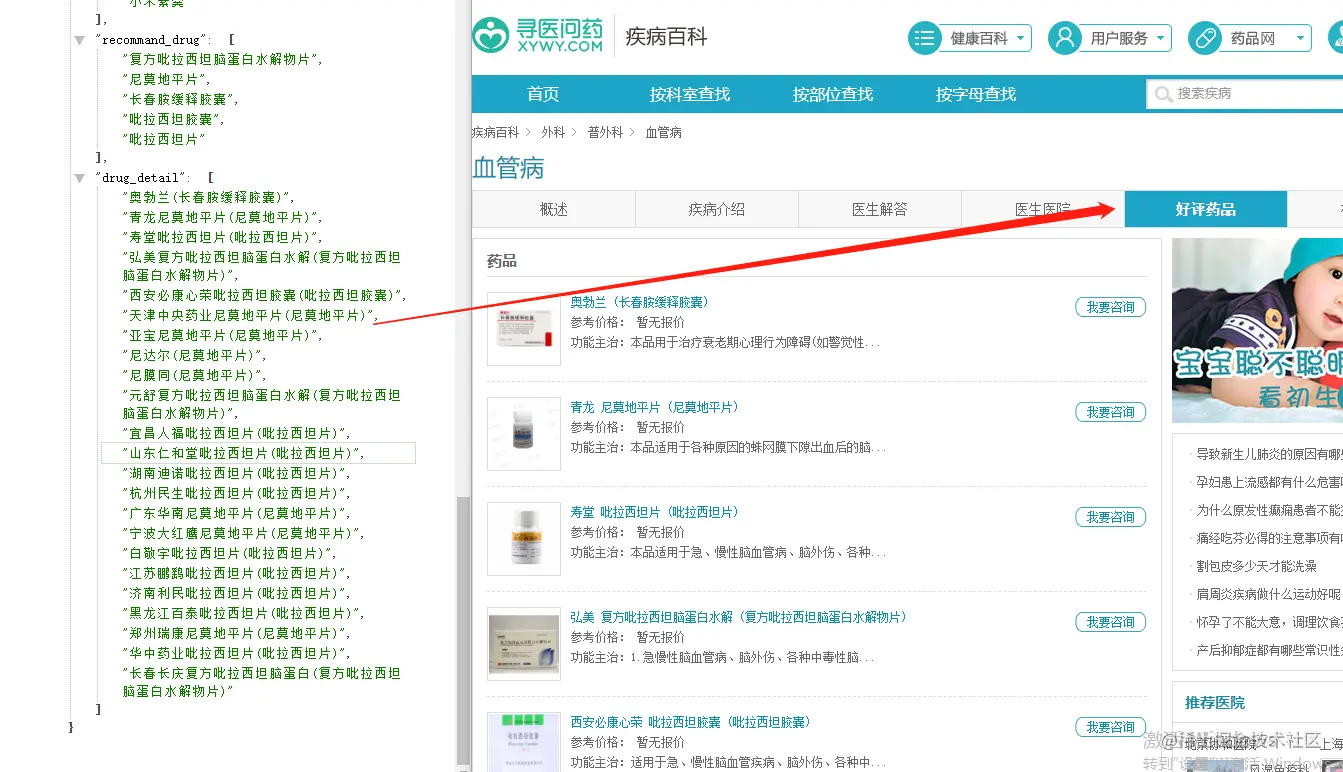Select JSON row 杭州民生吡拉西坦片

(236, 493)
